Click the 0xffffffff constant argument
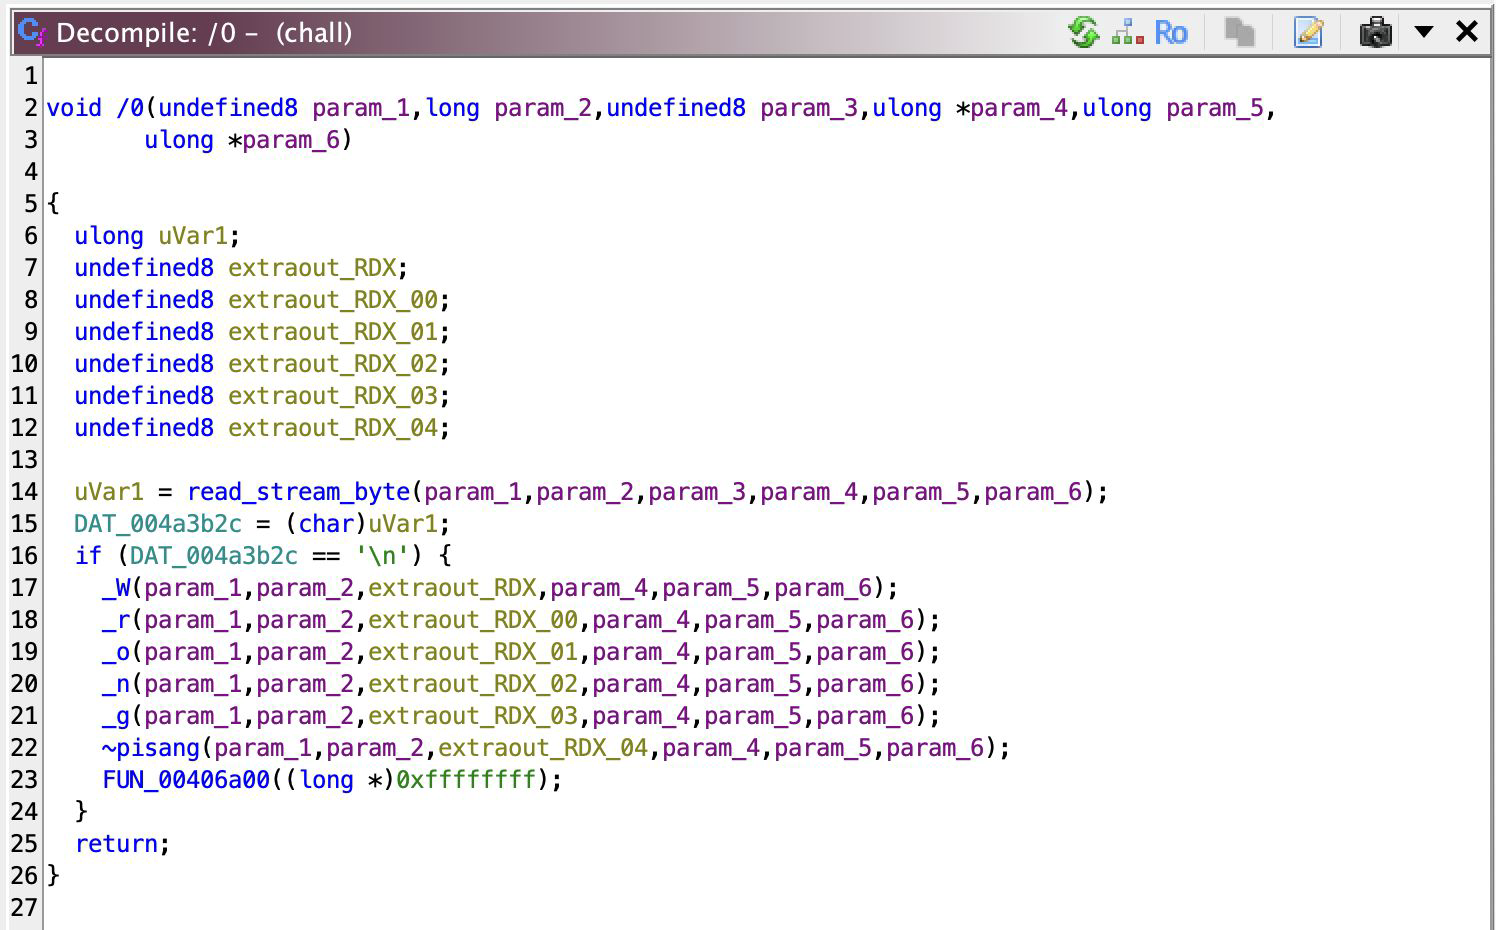This screenshot has width=1496, height=930. pyautogui.click(x=466, y=780)
